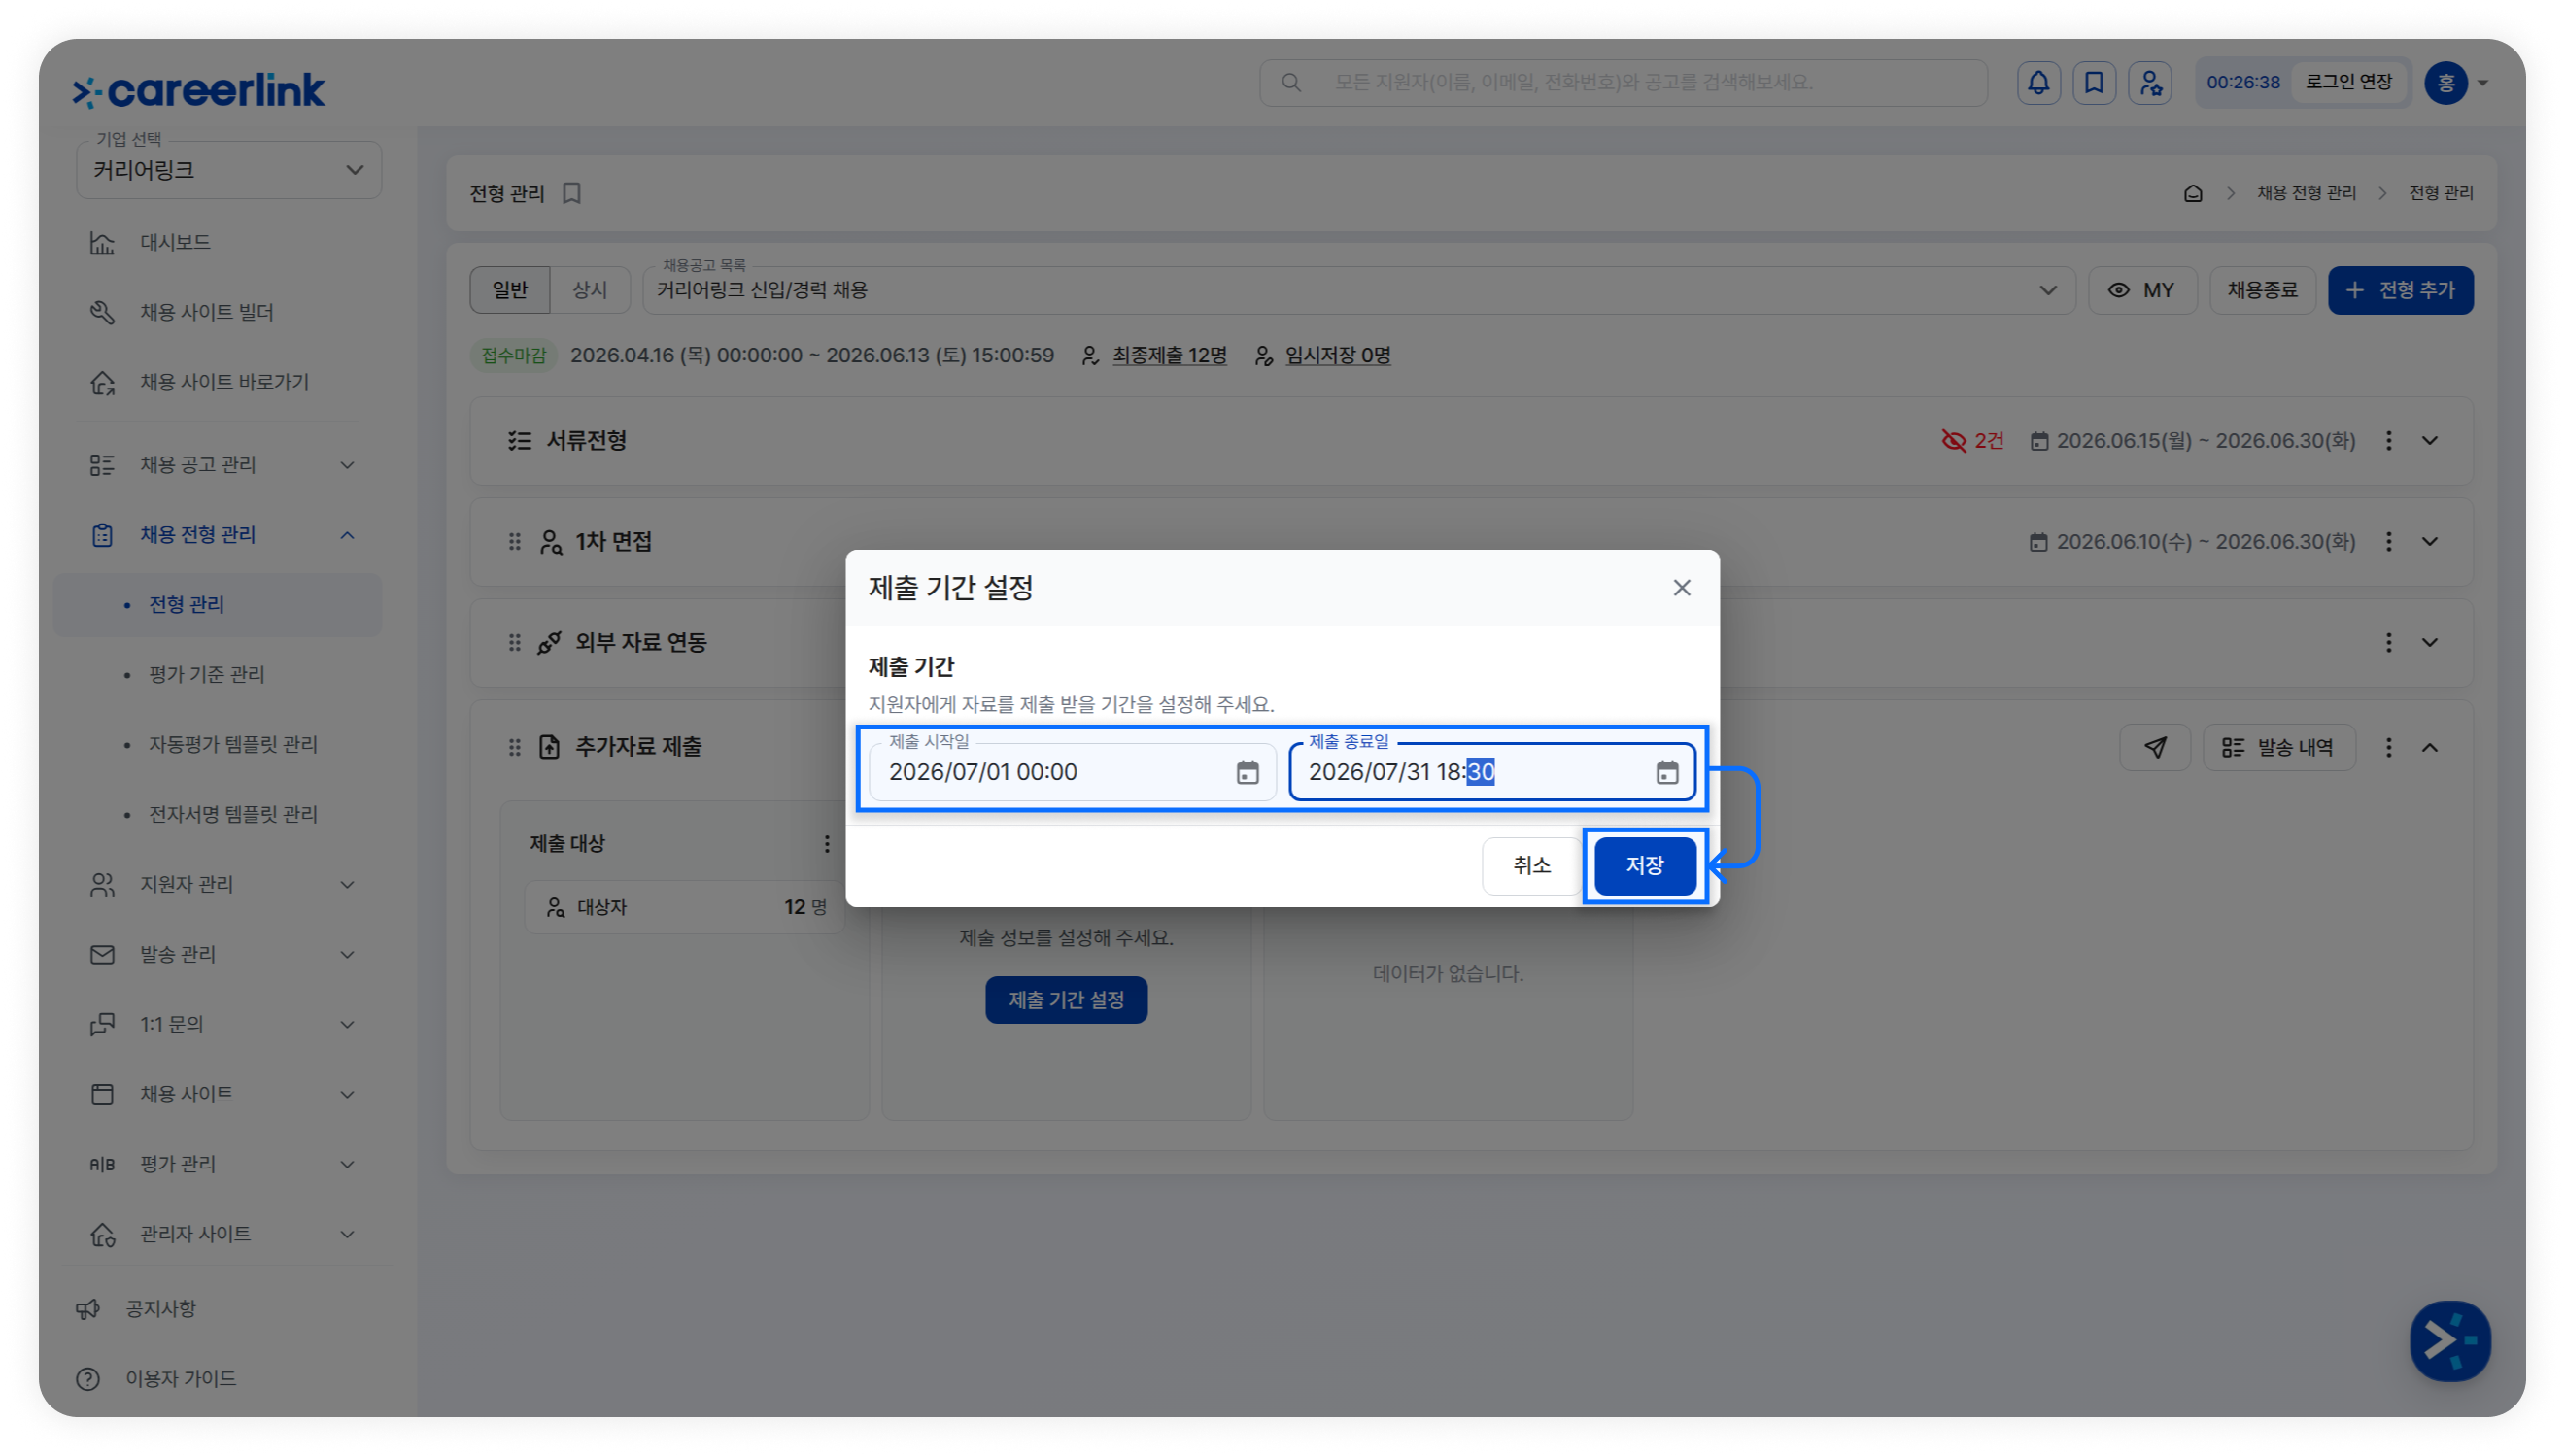Screen dimensions: 2565x1456
Task: Click the hidden-eye 2건 icon on 서류전형
Action: pos(1972,441)
